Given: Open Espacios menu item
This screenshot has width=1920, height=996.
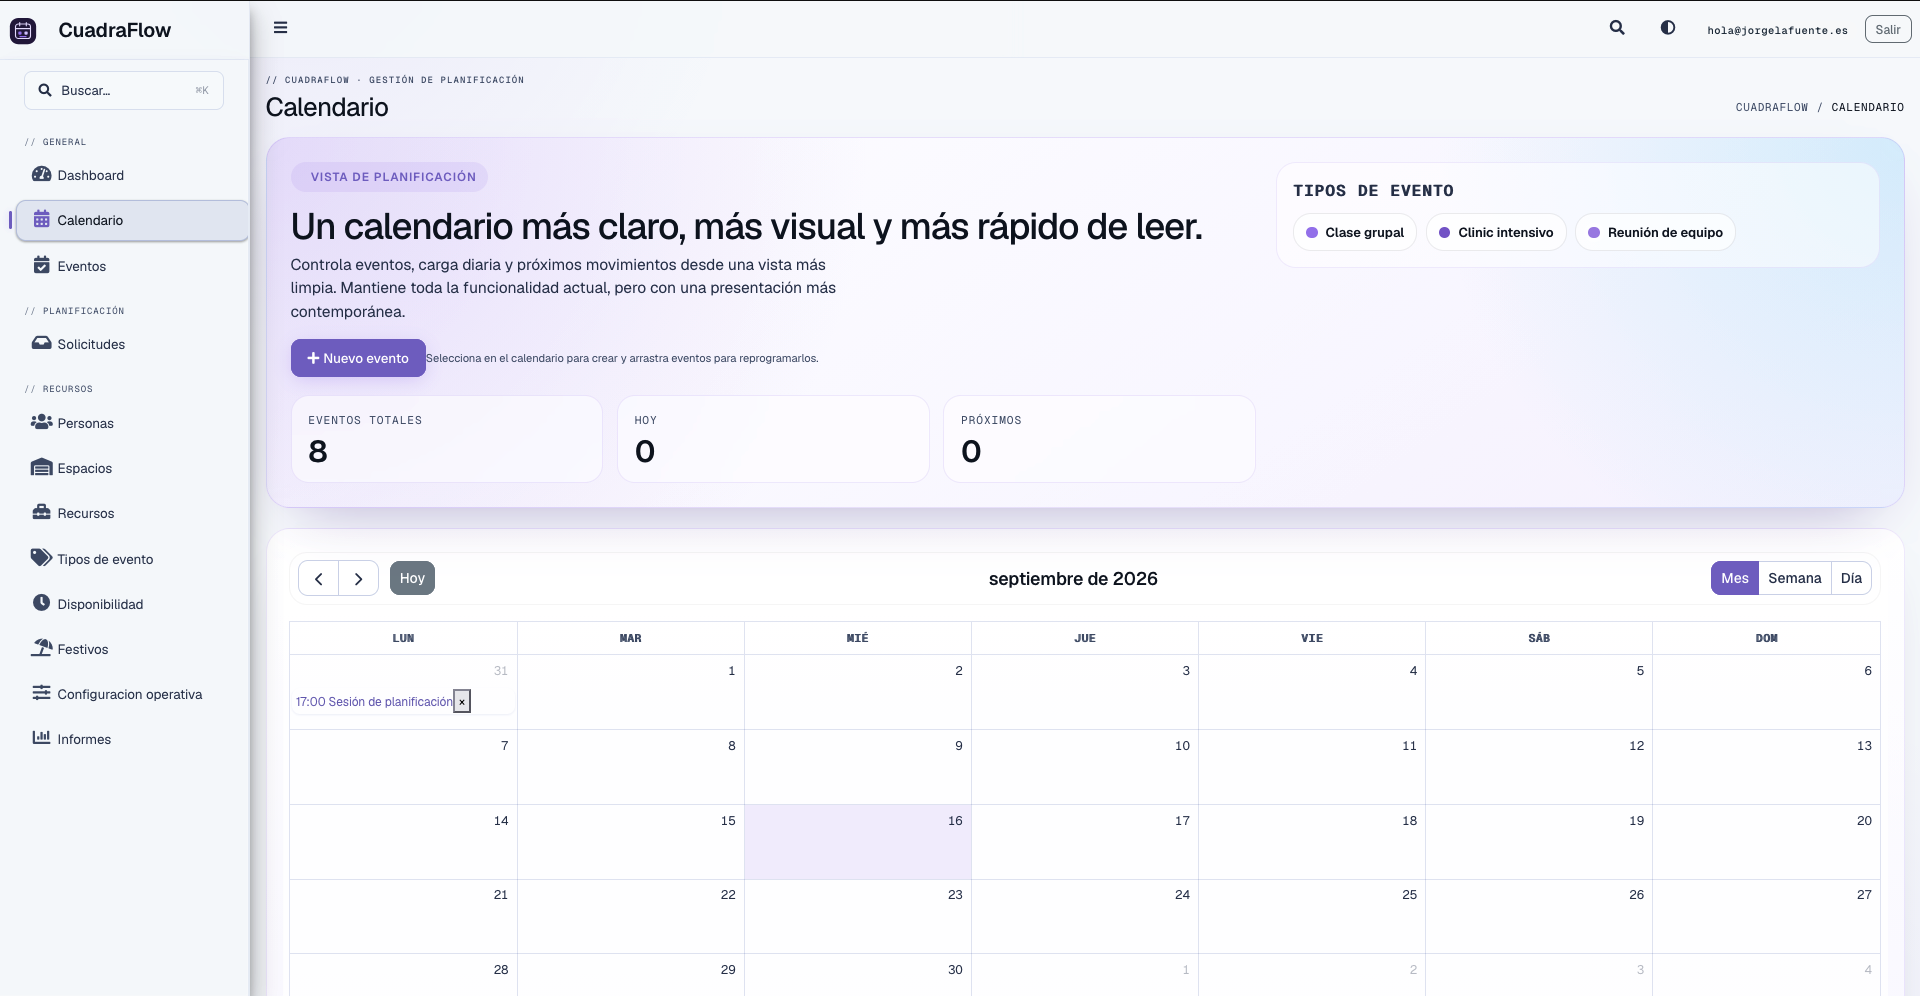Looking at the screenshot, I should [132, 468].
